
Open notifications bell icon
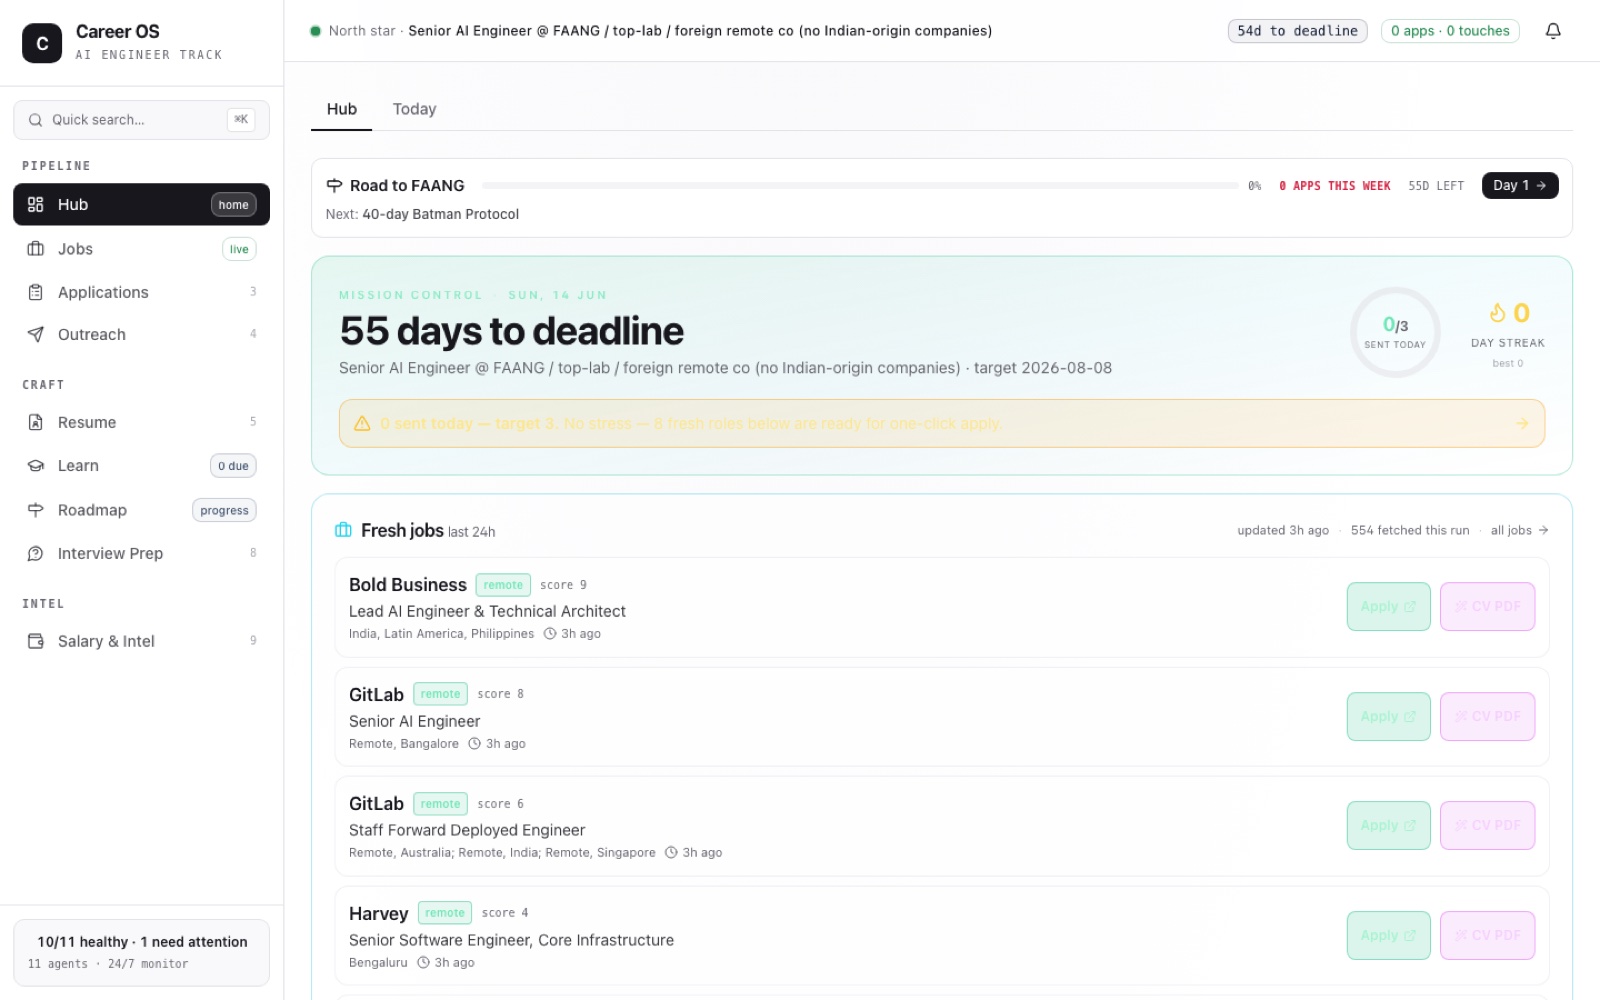1553,31
